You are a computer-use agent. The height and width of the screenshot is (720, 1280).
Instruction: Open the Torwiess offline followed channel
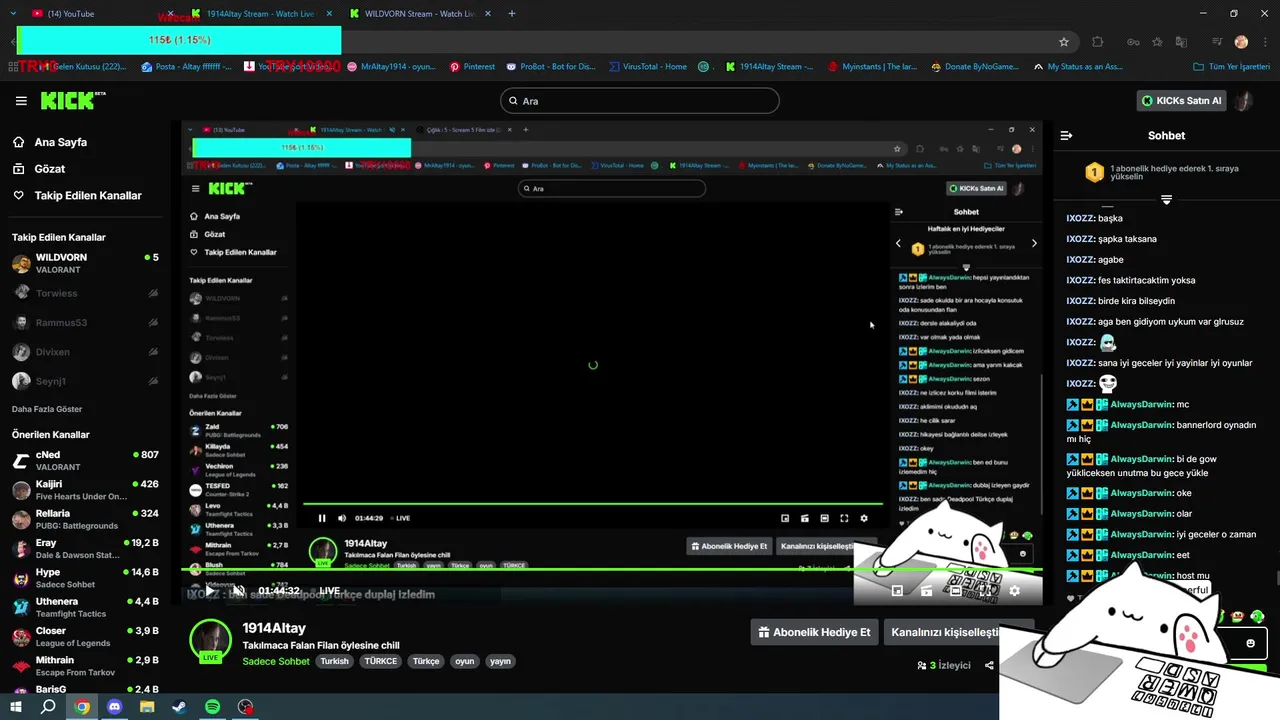pyautogui.click(x=85, y=293)
